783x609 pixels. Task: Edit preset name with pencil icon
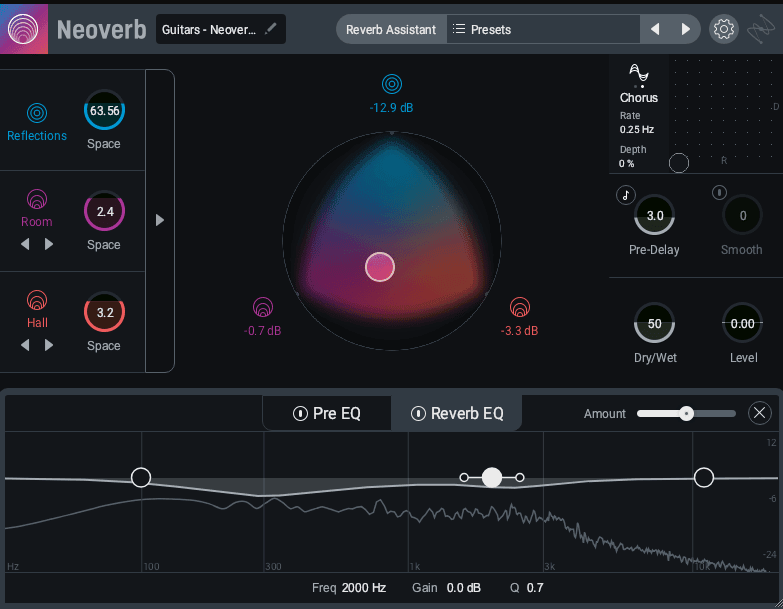271,28
